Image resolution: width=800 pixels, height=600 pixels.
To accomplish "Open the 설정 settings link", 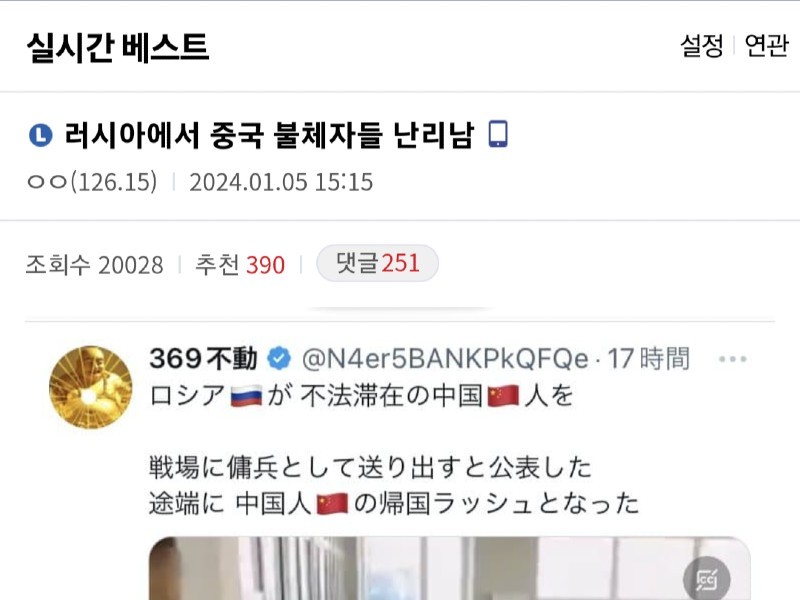I will click(702, 46).
